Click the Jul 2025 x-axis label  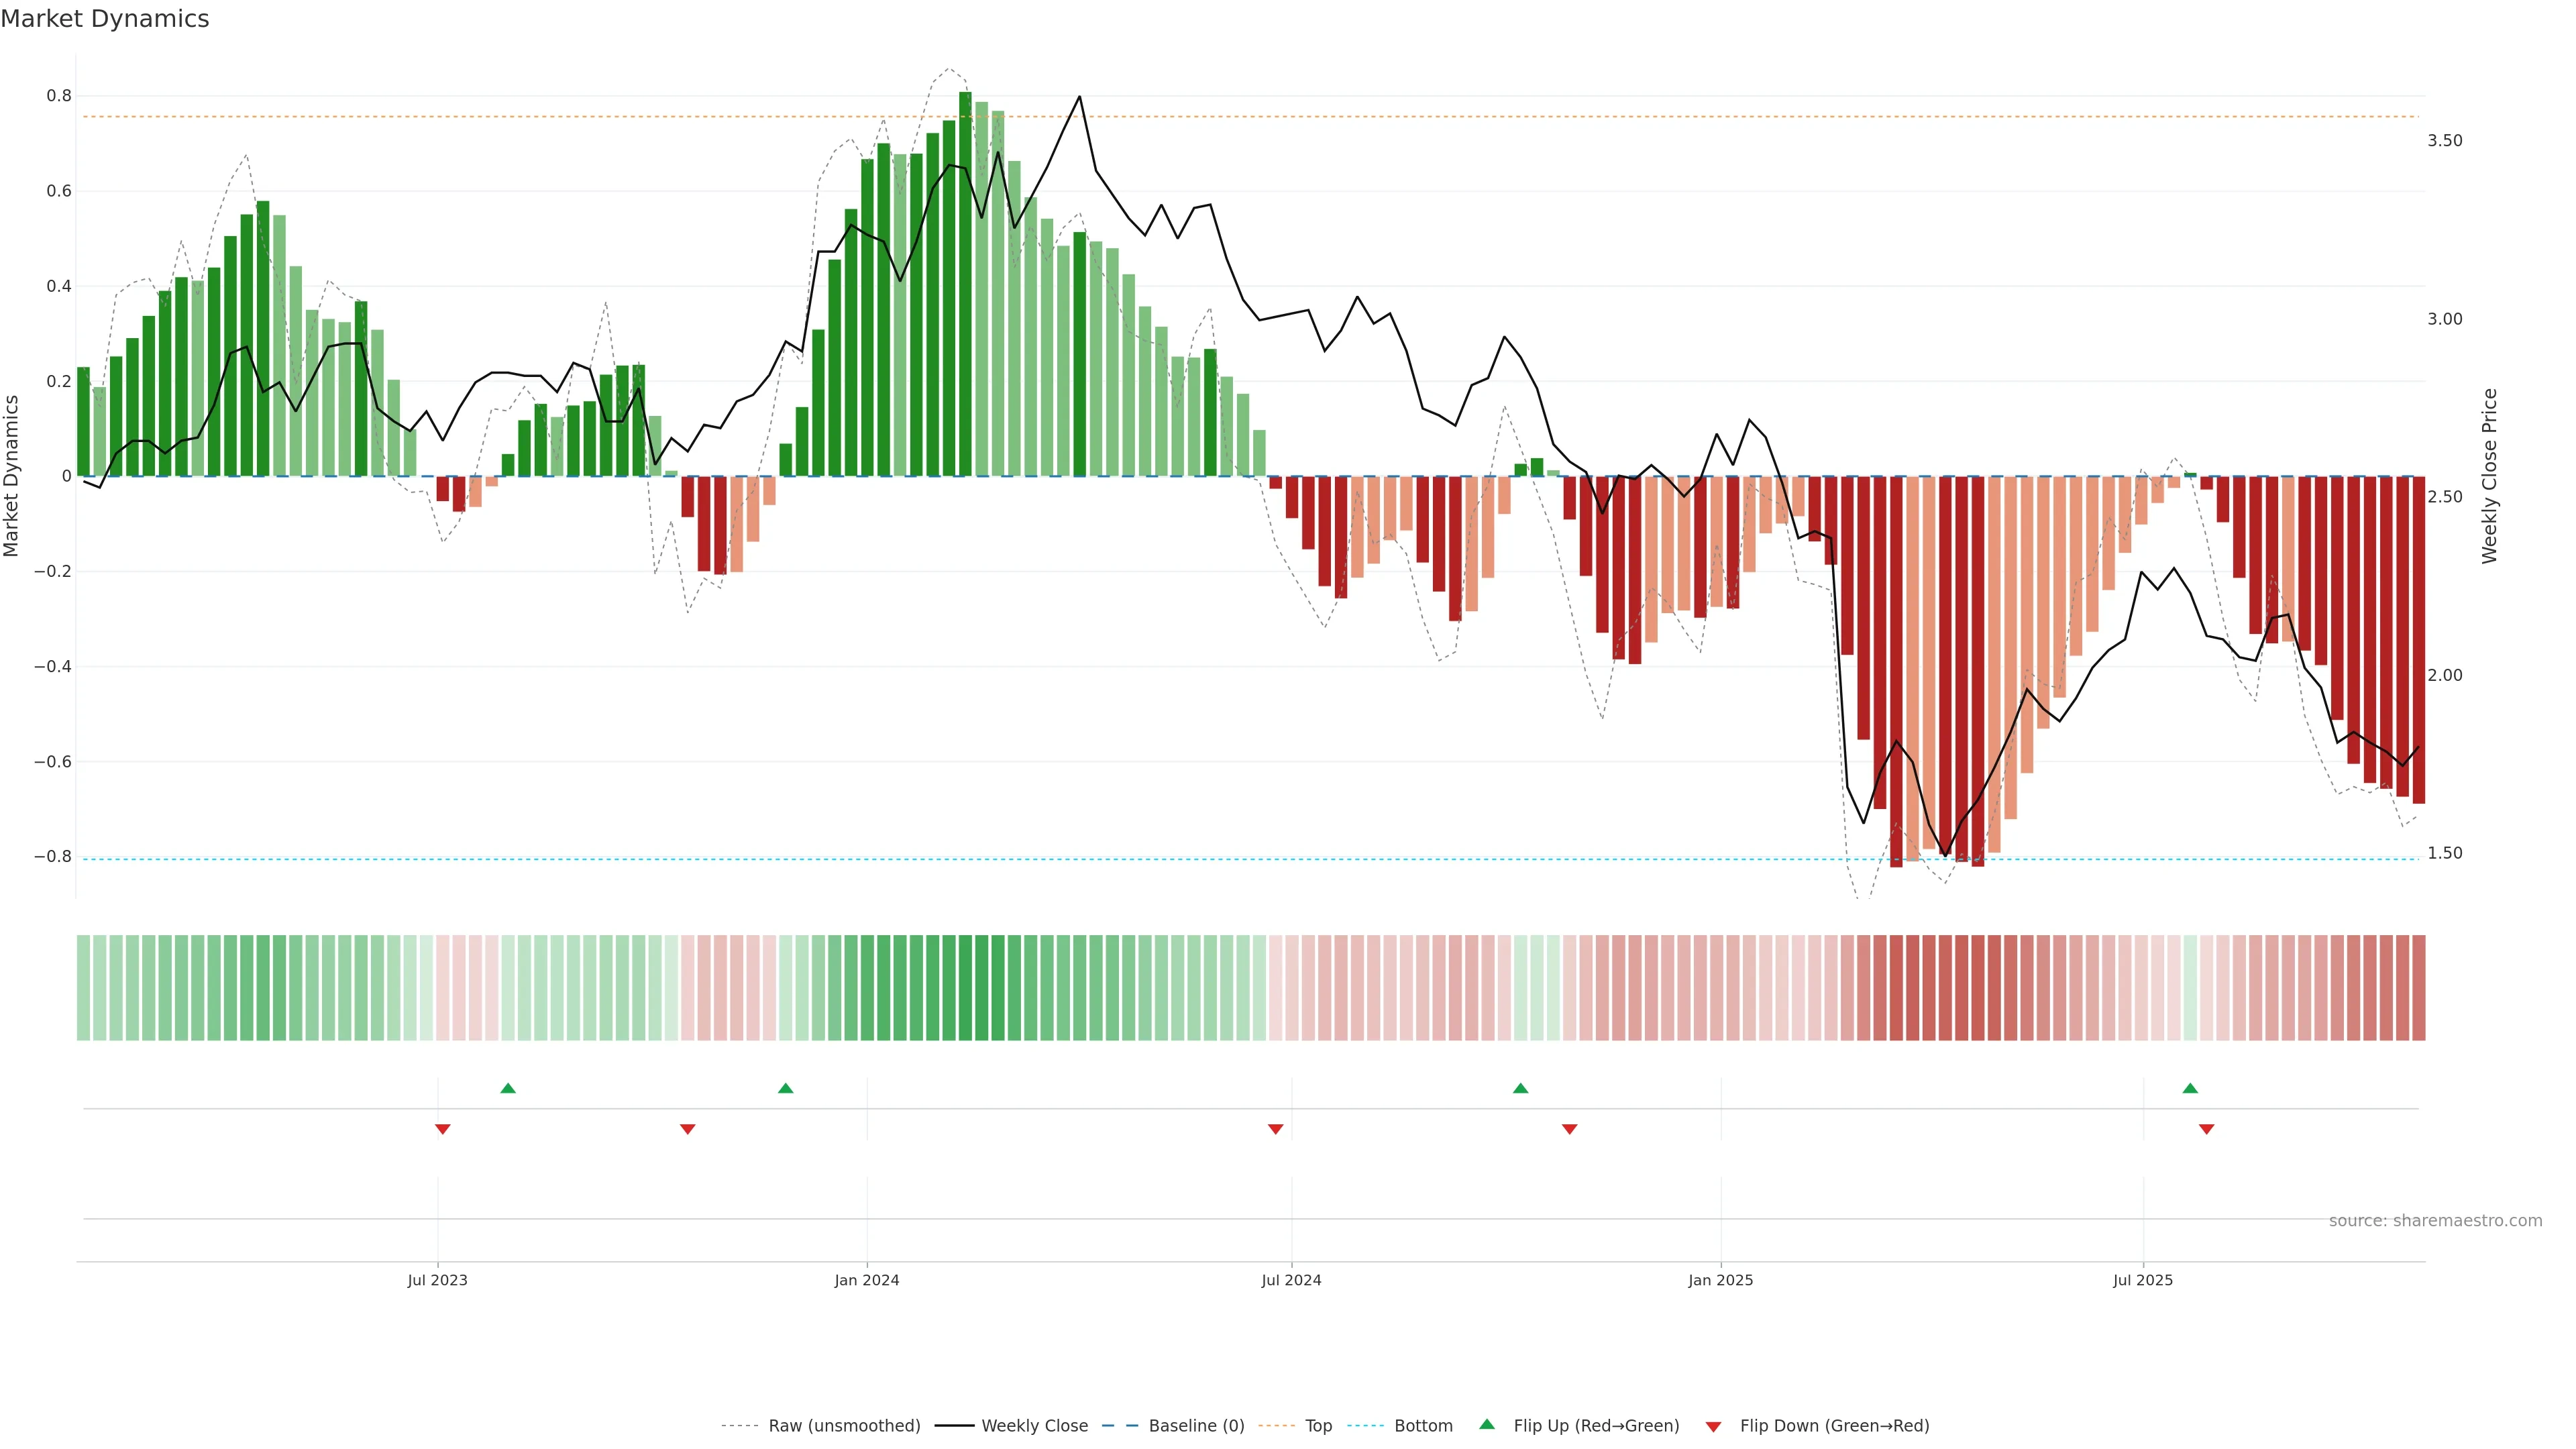tap(2142, 1280)
